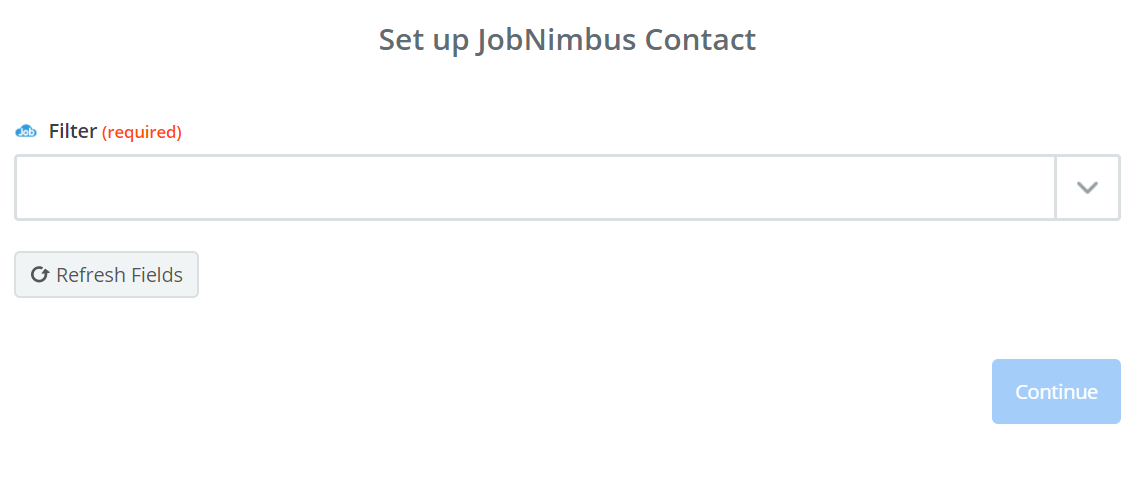Show filter choices via the down arrow
The image size is (1133, 484).
point(1087,187)
